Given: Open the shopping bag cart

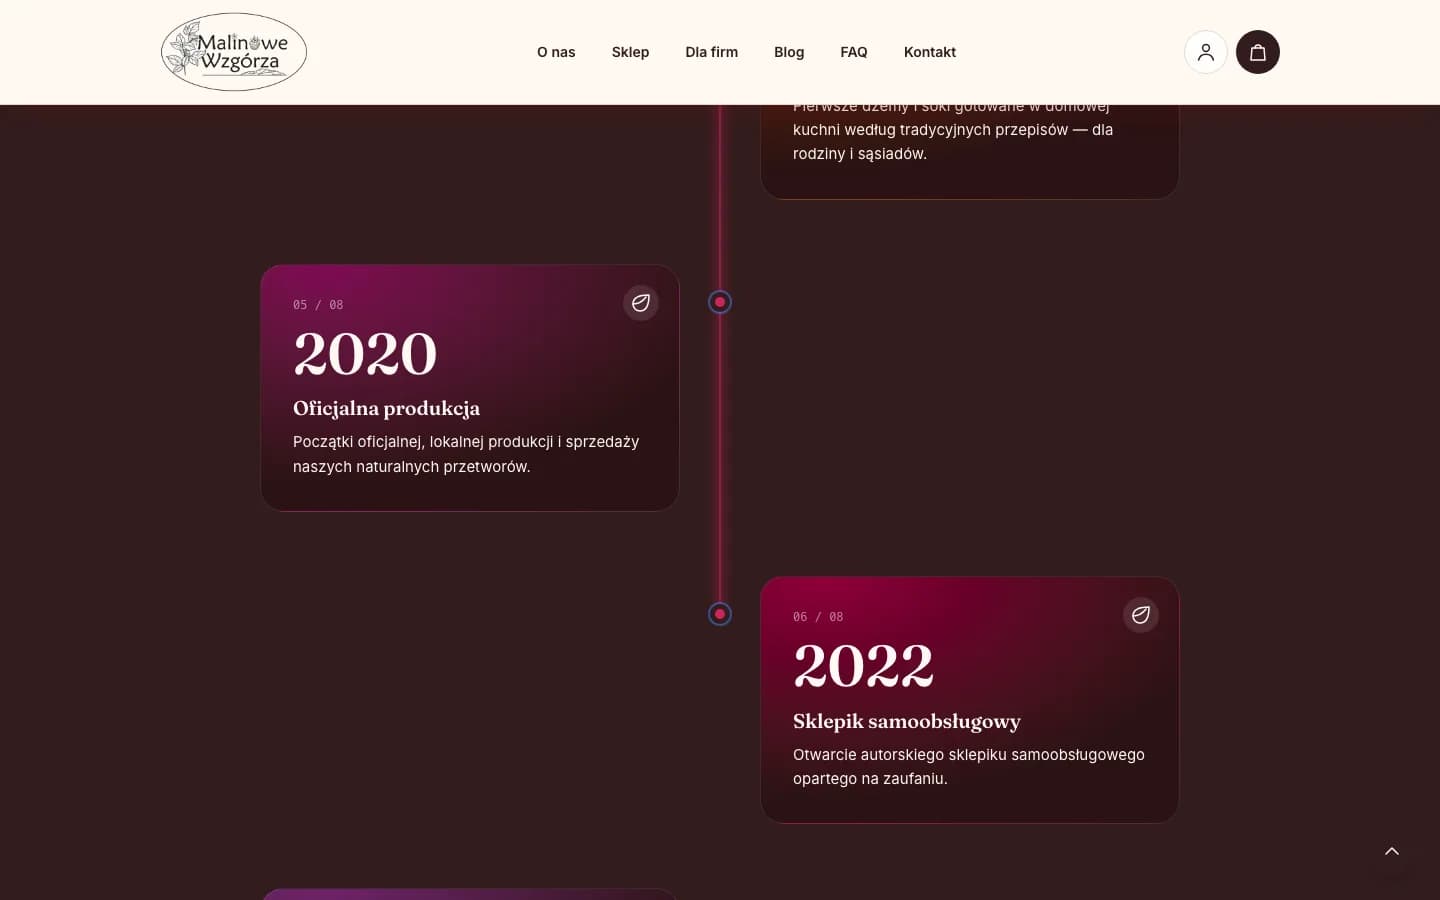Looking at the screenshot, I should [x=1258, y=52].
